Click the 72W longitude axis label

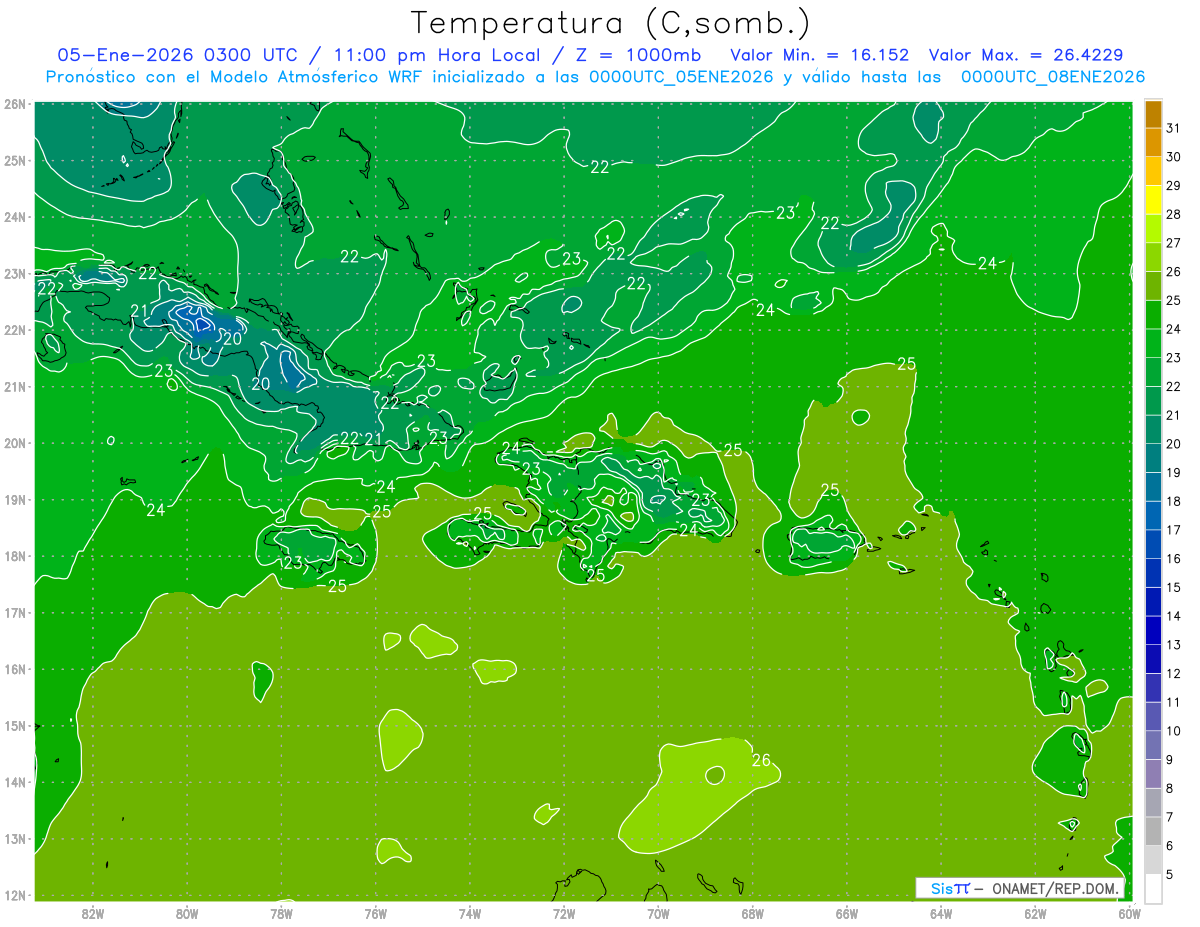click(x=564, y=913)
